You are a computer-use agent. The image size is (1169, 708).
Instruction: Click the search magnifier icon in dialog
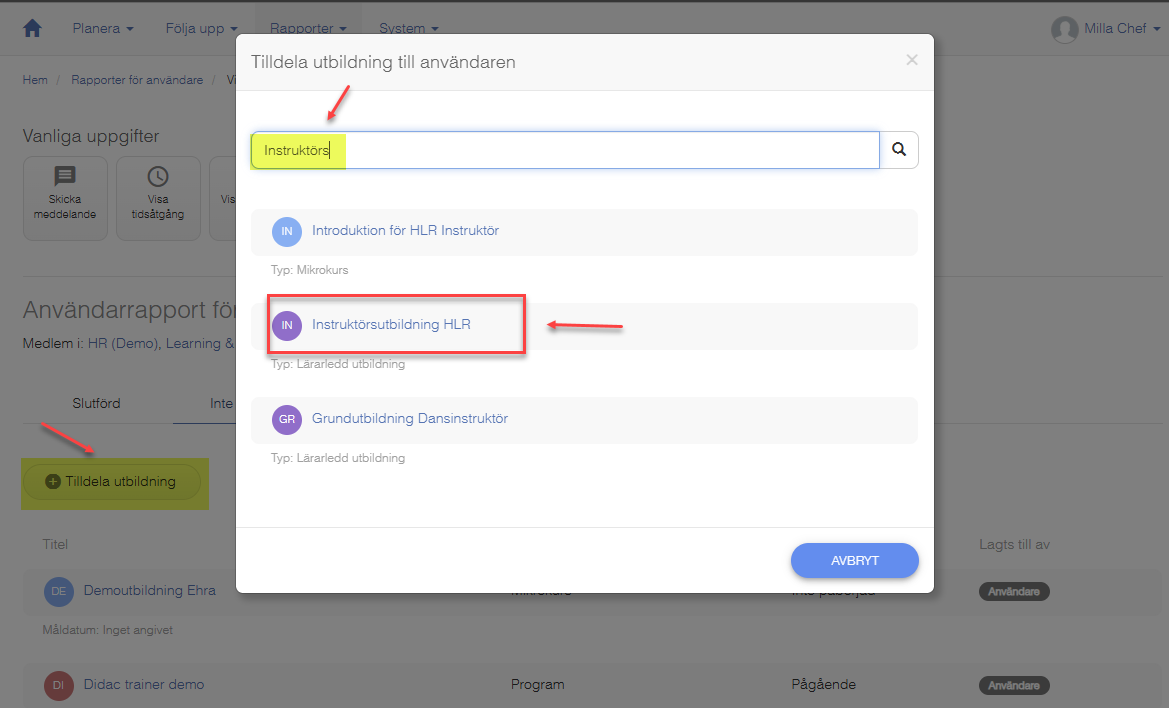[x=899, y=150]
